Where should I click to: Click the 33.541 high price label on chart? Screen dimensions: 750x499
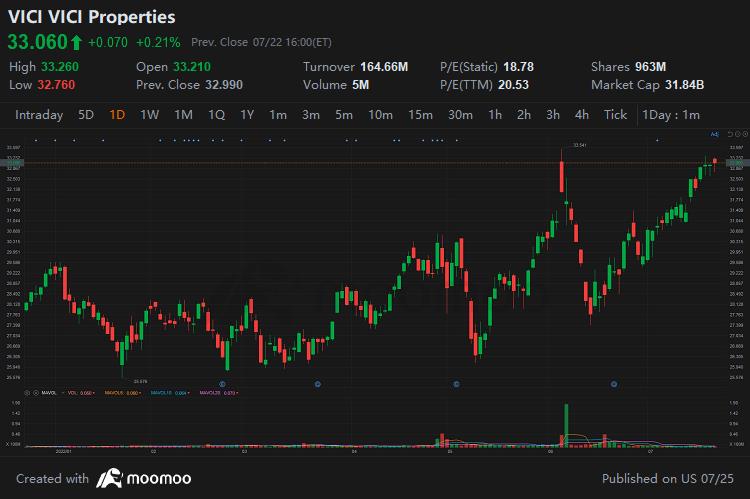pyautogui.click(x=579, y=144)
